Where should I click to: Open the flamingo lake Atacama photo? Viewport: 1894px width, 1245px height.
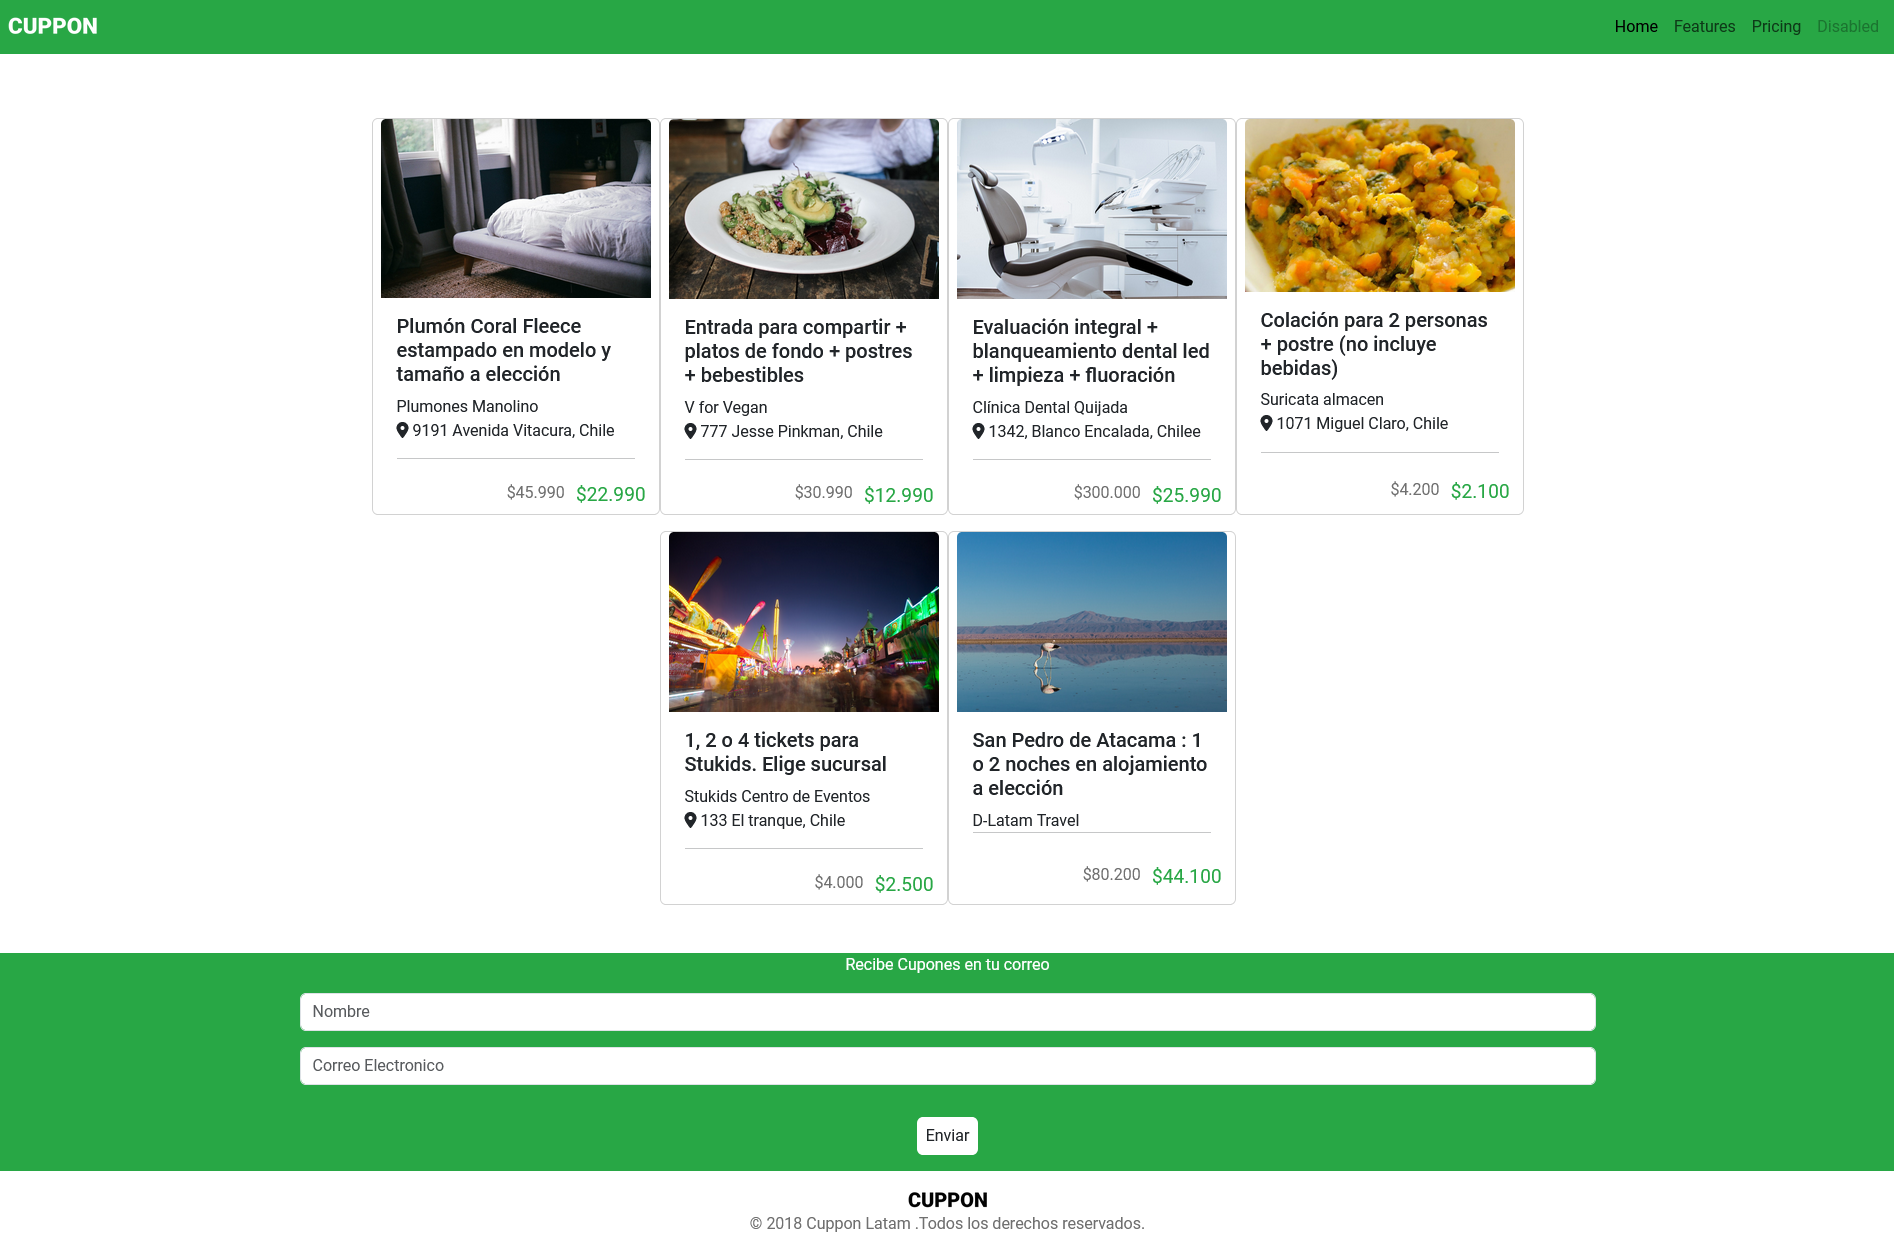(1092, 622)
